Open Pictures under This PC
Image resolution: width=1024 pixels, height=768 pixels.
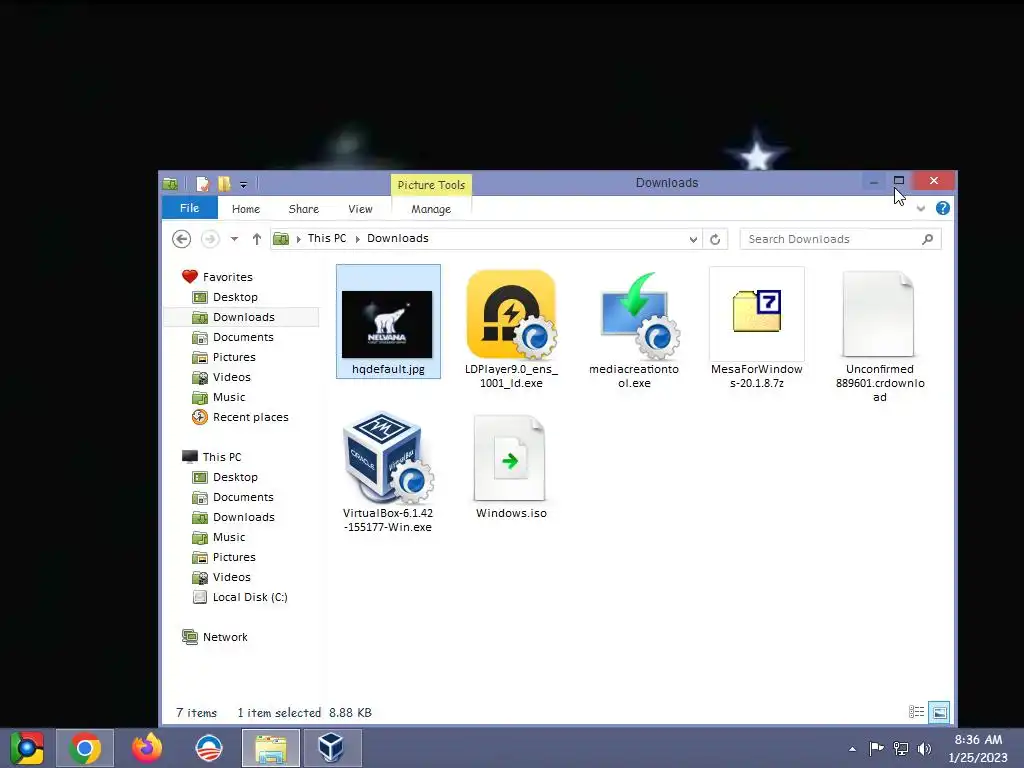[x=234, y=557]
